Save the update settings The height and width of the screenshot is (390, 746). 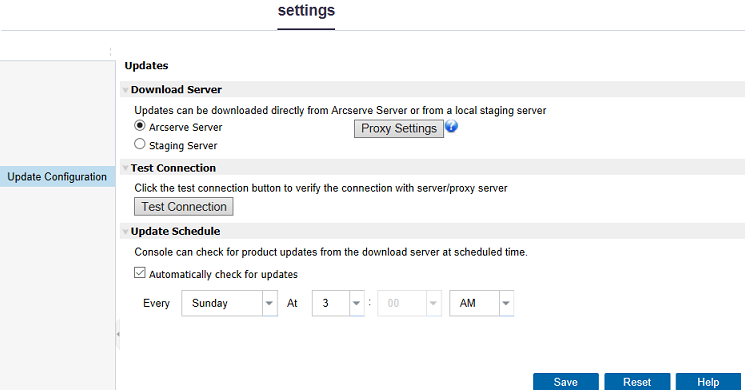[x=566, y=382]
